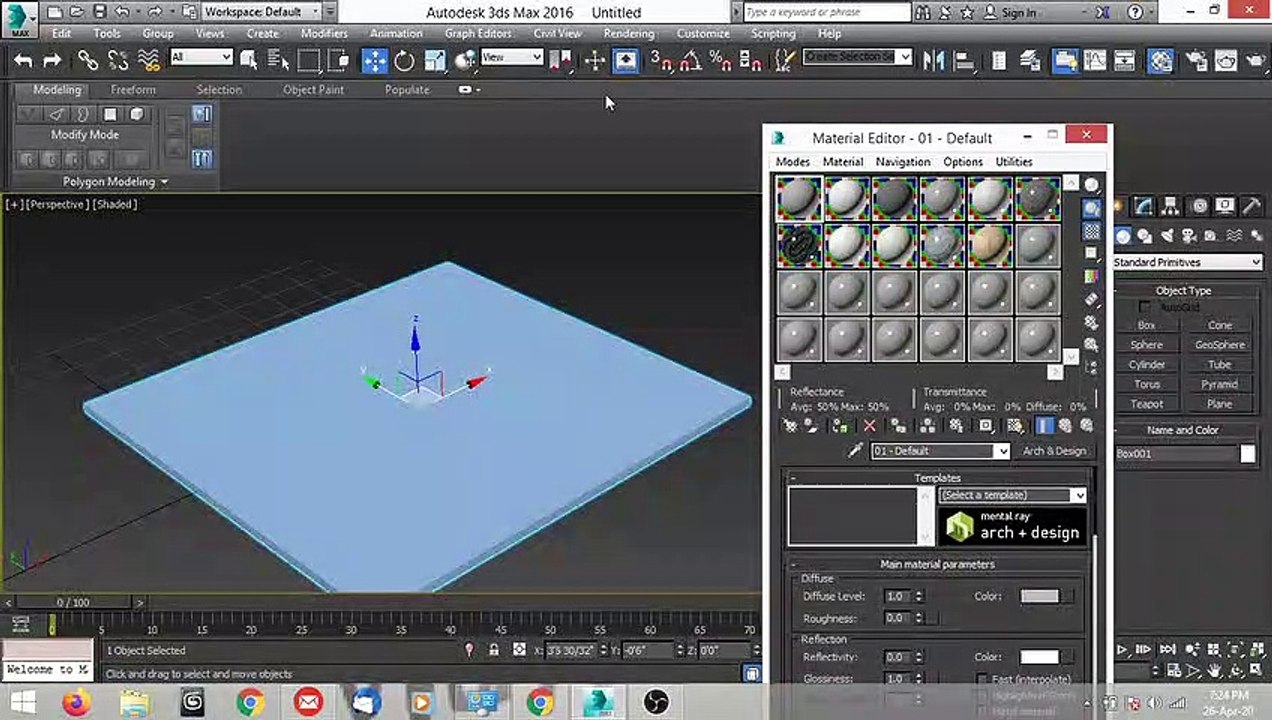1272x720 pixels.
Task: Open Create Selection Set dropdown
Action: (857, 57)
